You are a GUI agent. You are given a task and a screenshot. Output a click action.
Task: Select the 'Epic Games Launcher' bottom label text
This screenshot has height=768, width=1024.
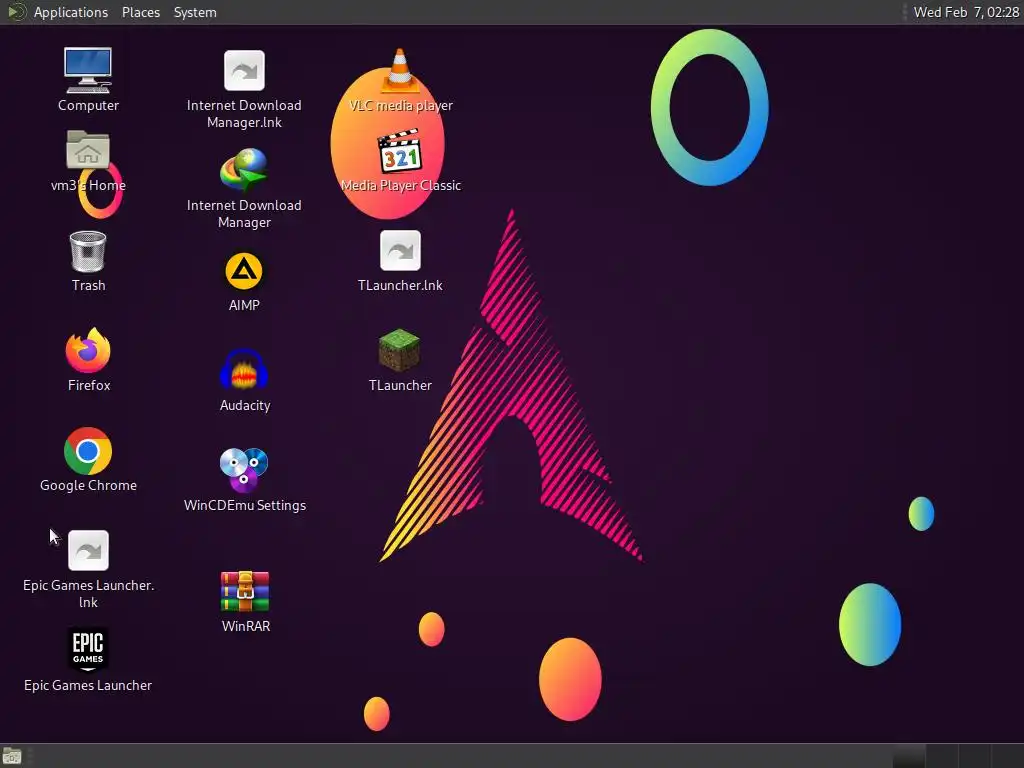[x=88, y=685]
